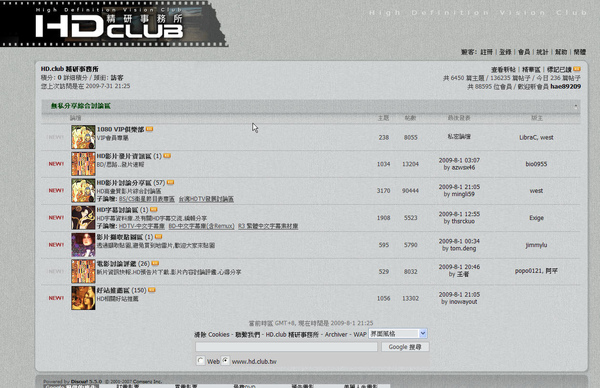600x388 pixels.
Task: Click moderator LibraC
Action: [x=528, y=137]
